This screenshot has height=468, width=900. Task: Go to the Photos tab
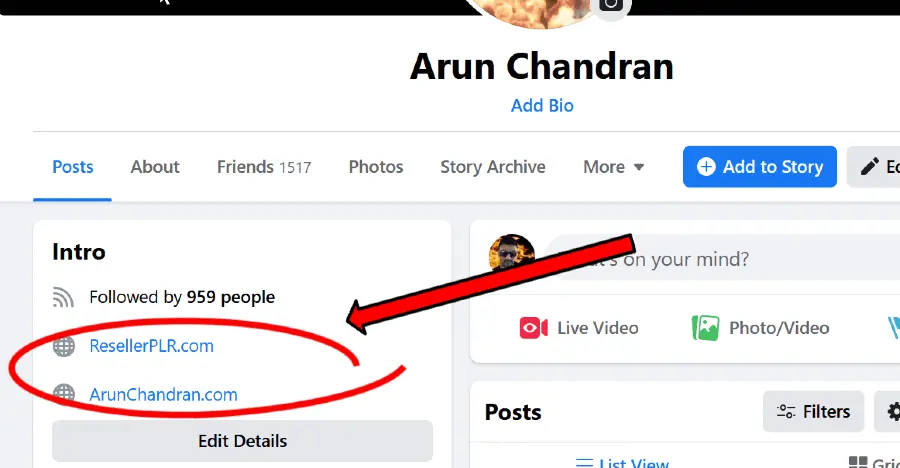pyautogui.click(x=376, y=167)
